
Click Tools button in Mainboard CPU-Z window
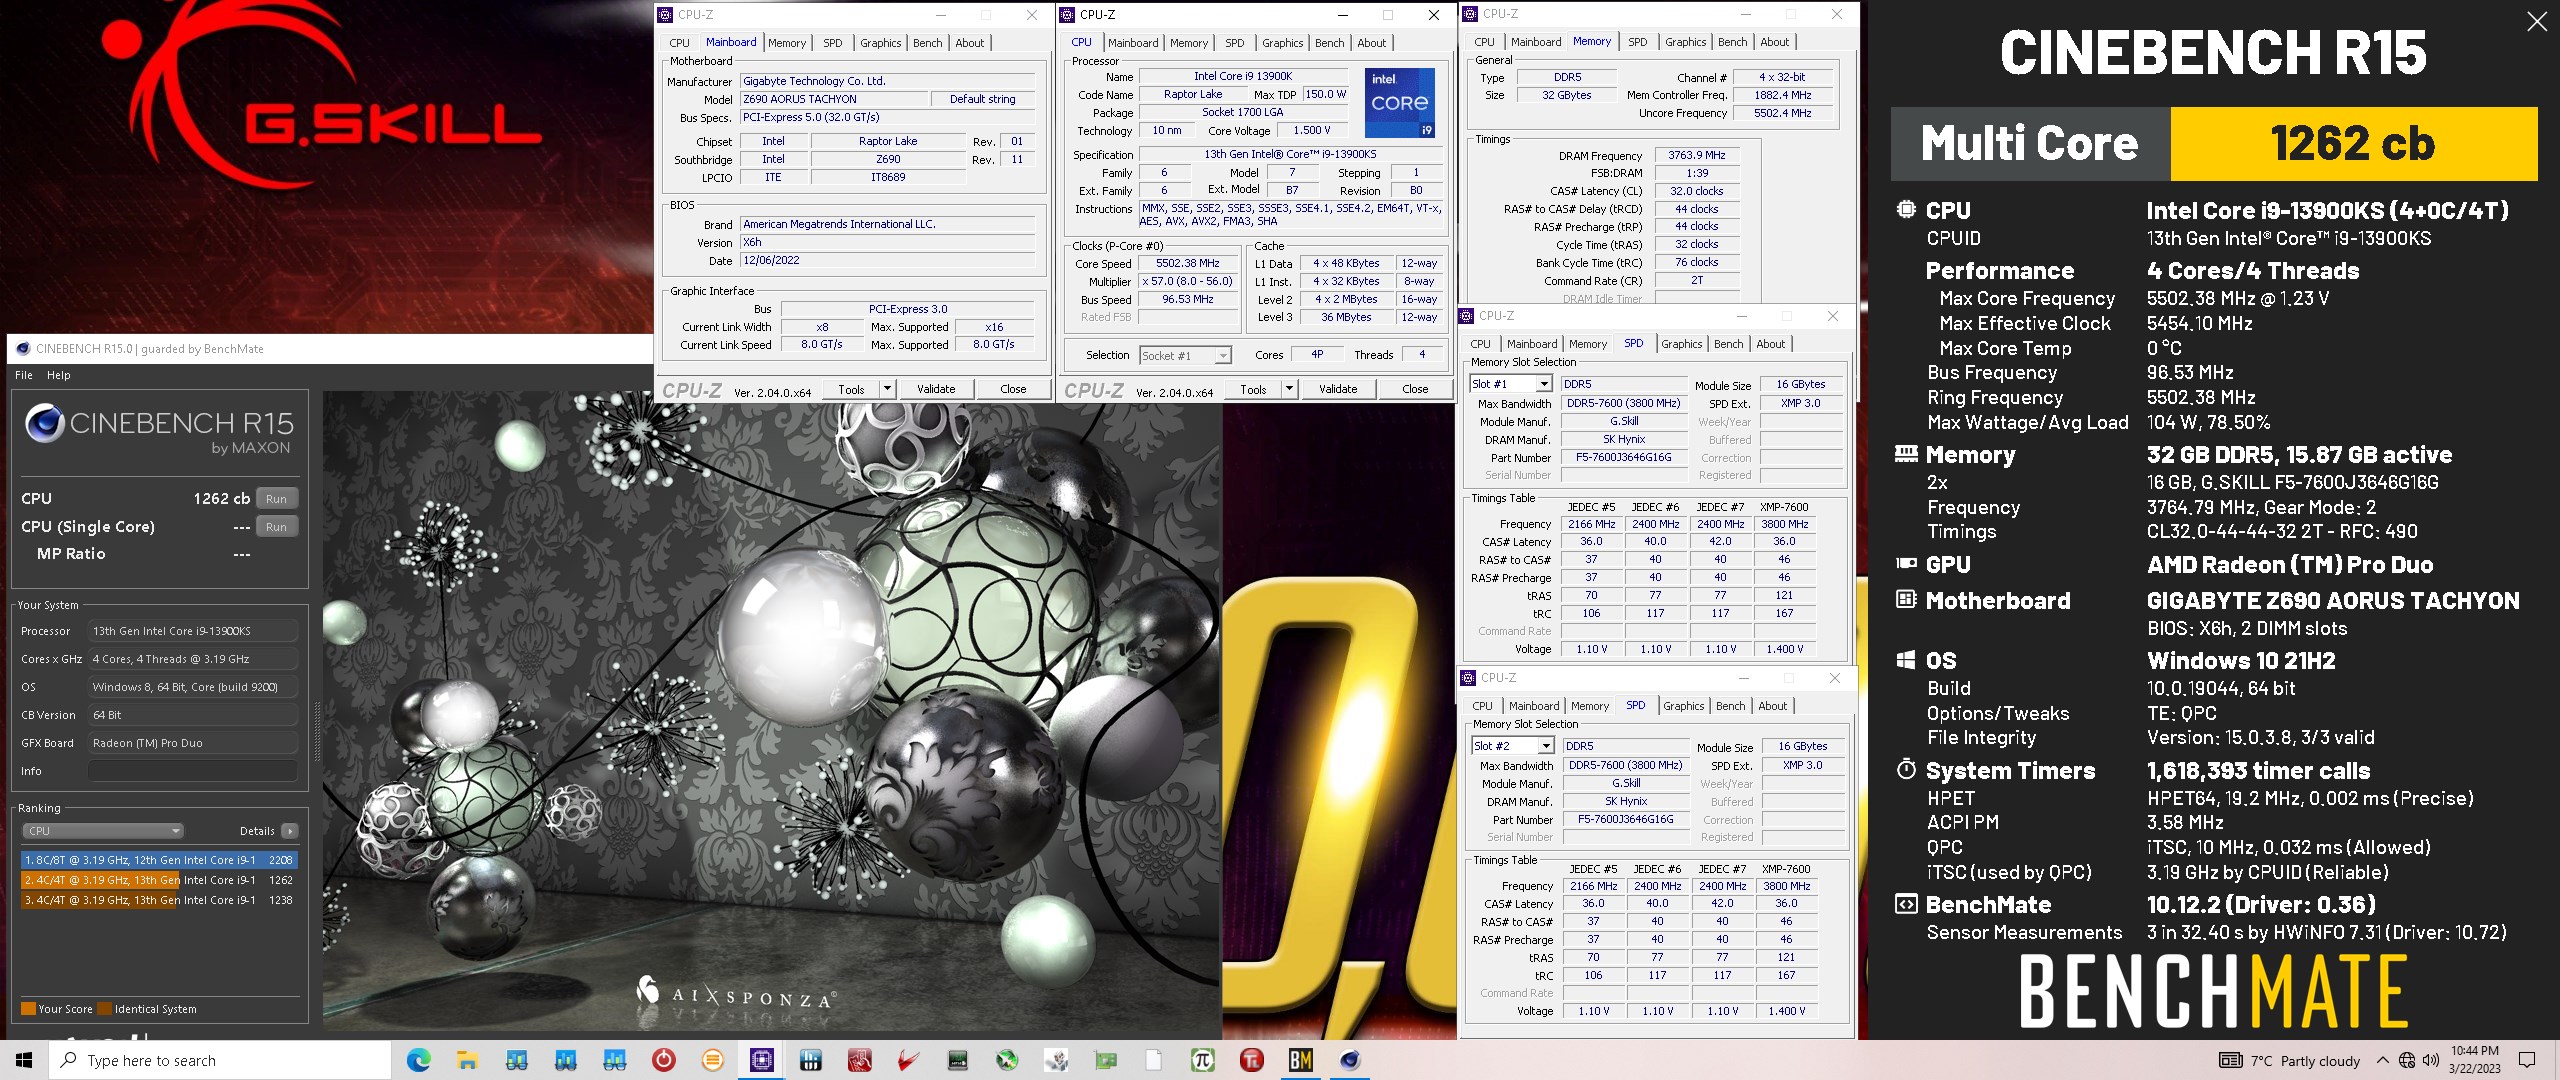[x=851, y=389]
